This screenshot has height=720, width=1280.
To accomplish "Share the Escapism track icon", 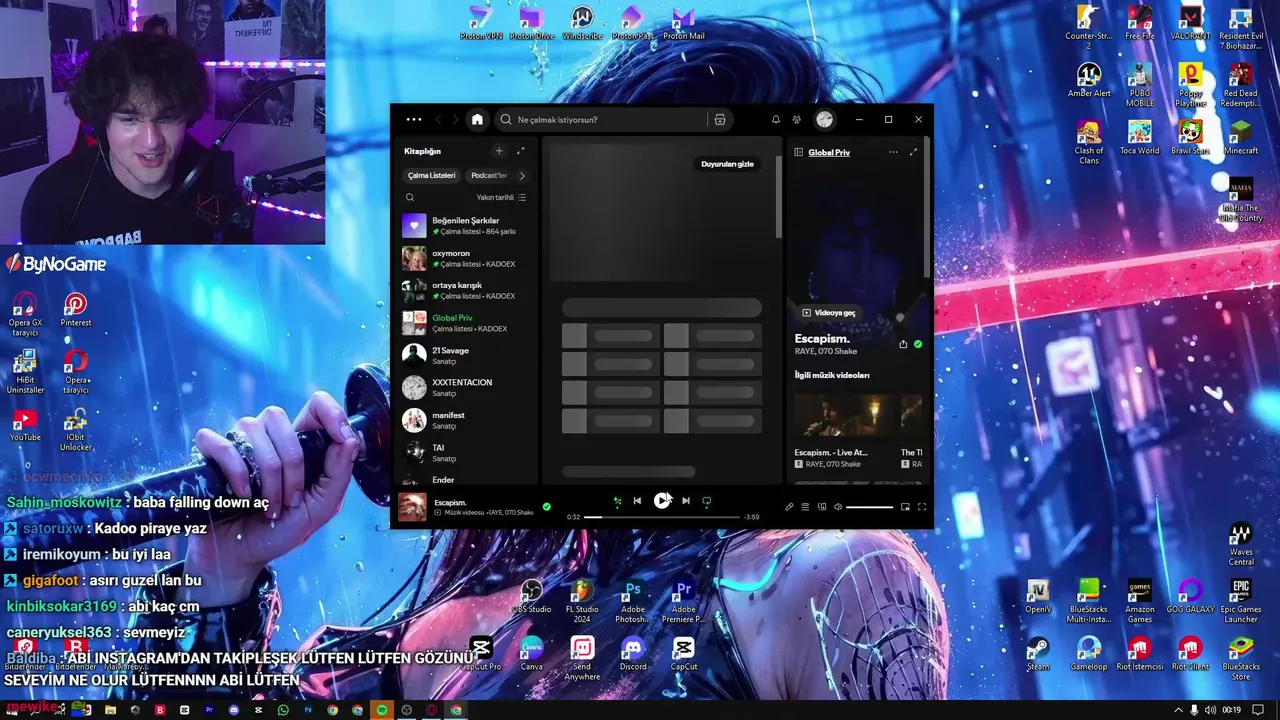I will click(903, 344).
